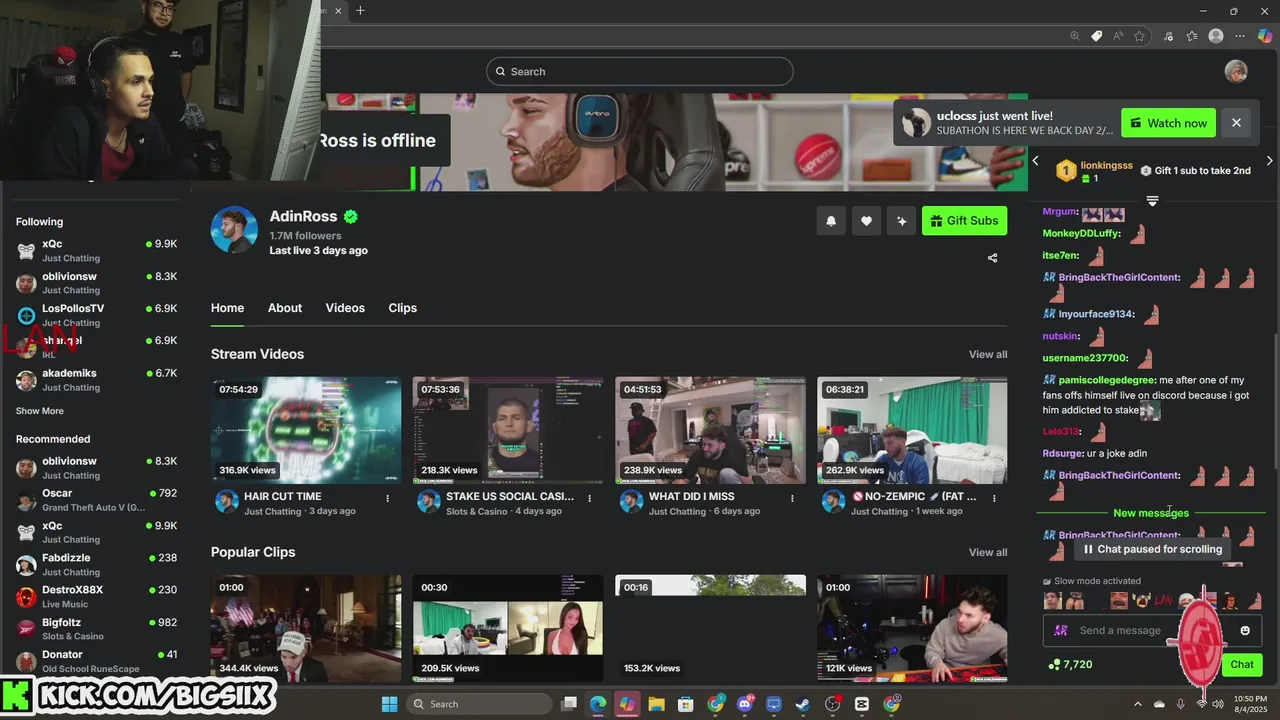Expand Following list with Show More
This screenshot has width=1280, height=720.
tap(40, 411)
